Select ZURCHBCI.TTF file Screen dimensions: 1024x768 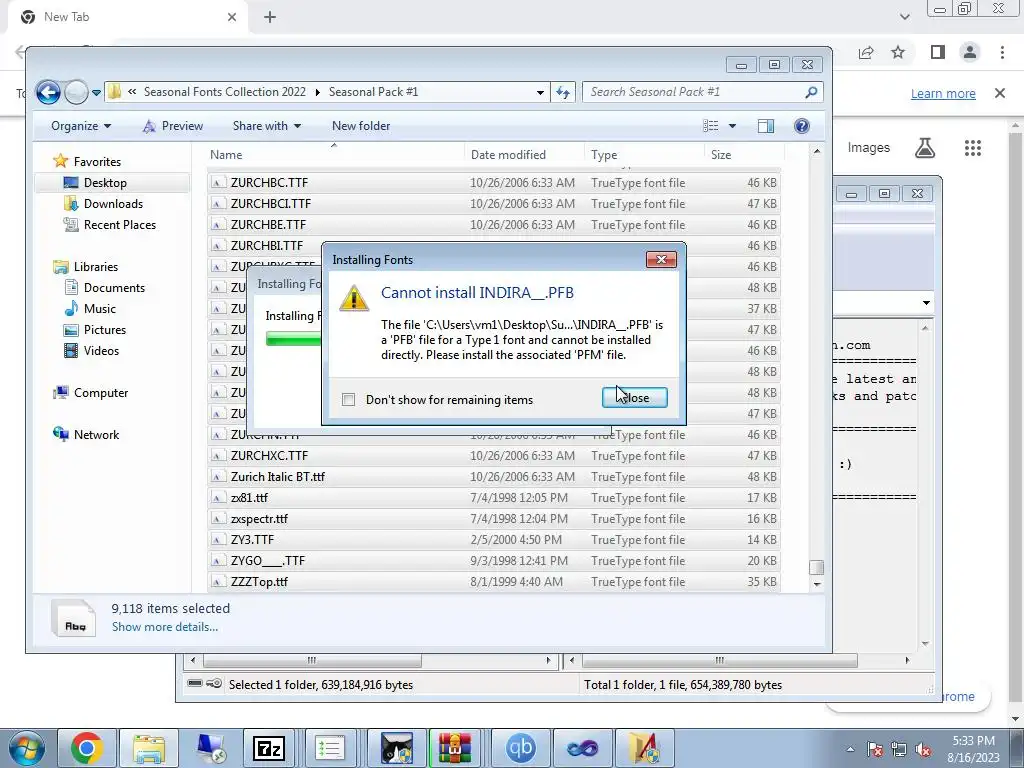coord(494,204)
